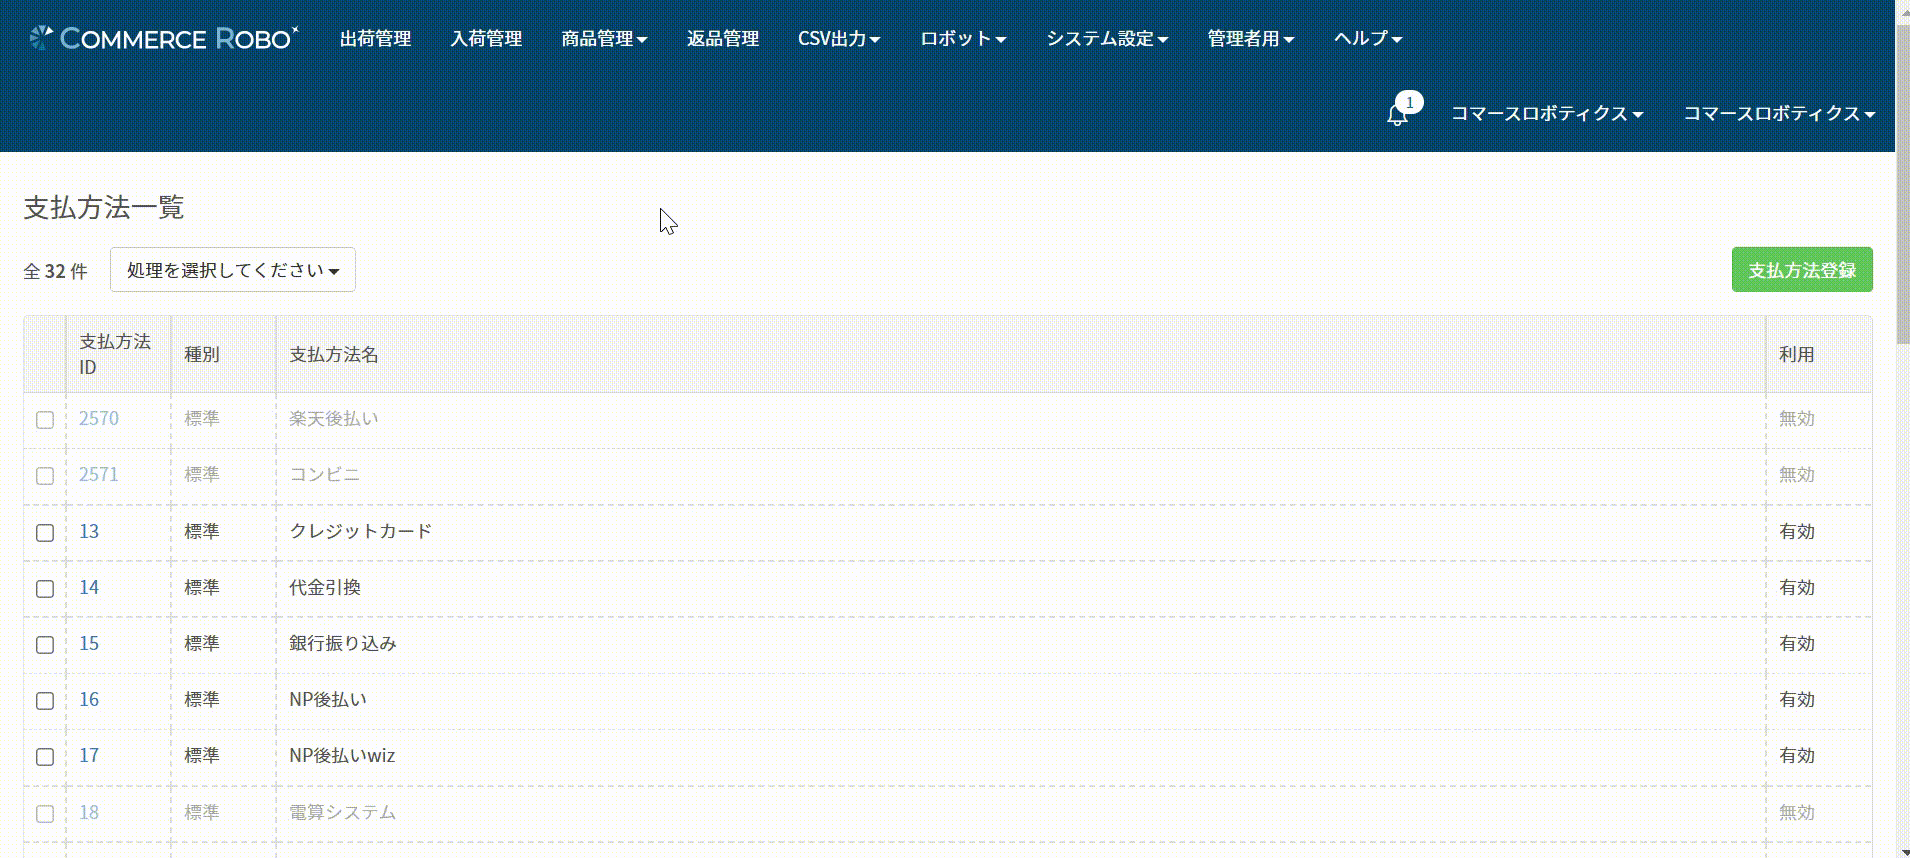Click the Commerce Robo logo
Viewport: 1910px width, 858px height.
(x=164, y=38)
